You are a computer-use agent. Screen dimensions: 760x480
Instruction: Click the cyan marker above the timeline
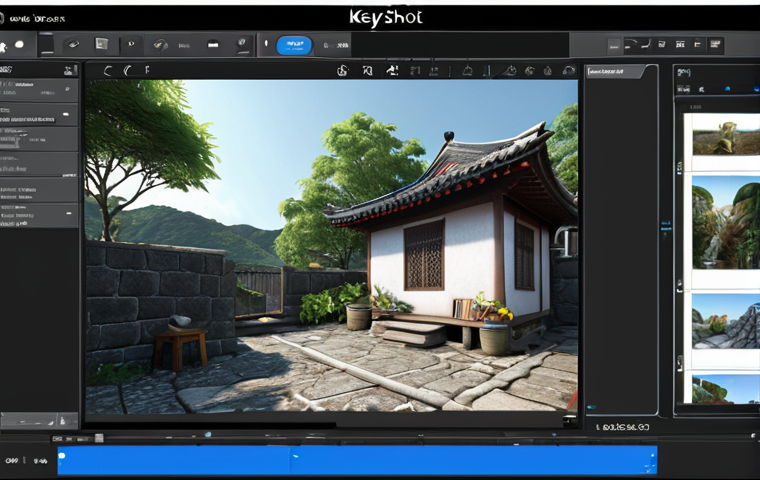[208, 434]
